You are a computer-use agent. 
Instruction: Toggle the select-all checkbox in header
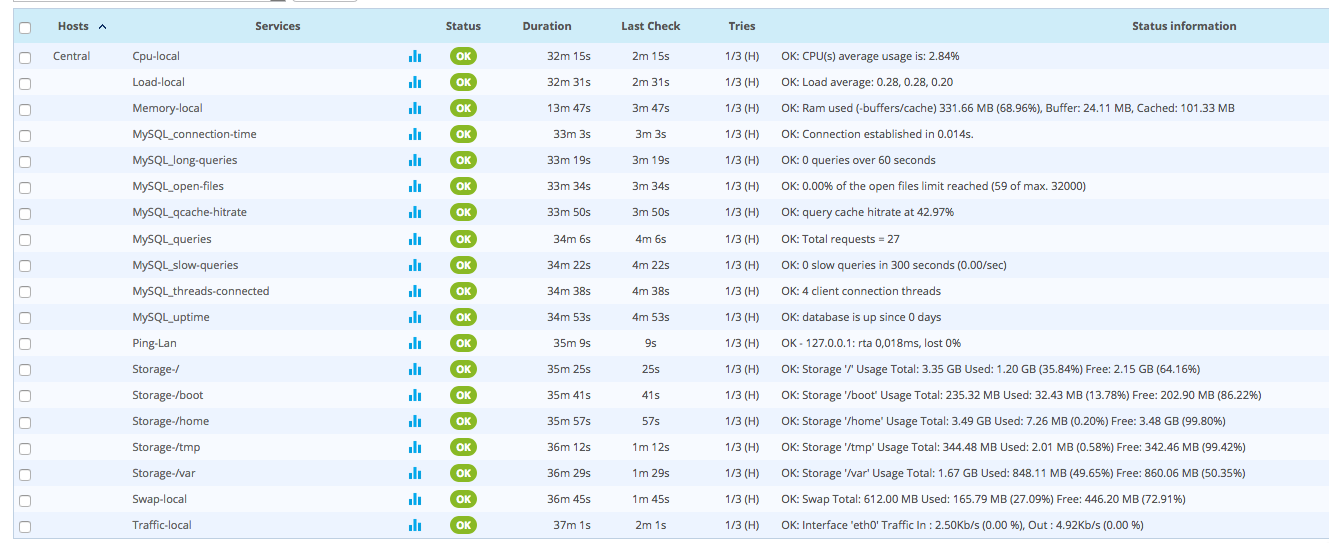click(25, 28)
